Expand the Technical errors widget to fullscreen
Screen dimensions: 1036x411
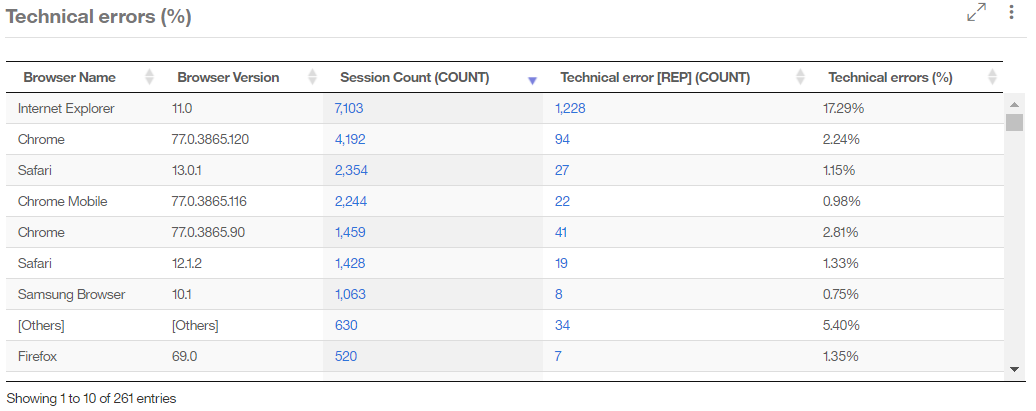pos(977,13)
